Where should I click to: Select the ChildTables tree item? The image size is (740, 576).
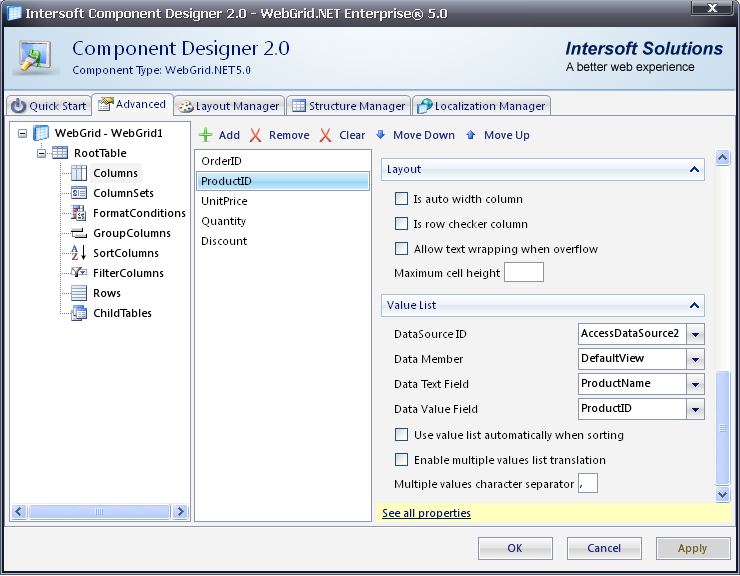122,313
